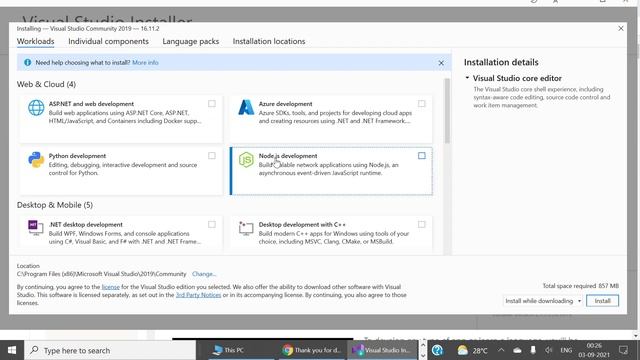Image resolution: width=640 pixels, height=360 pixels.
Task: Switch to Chrome taskbar window
Action: (312, 350)
